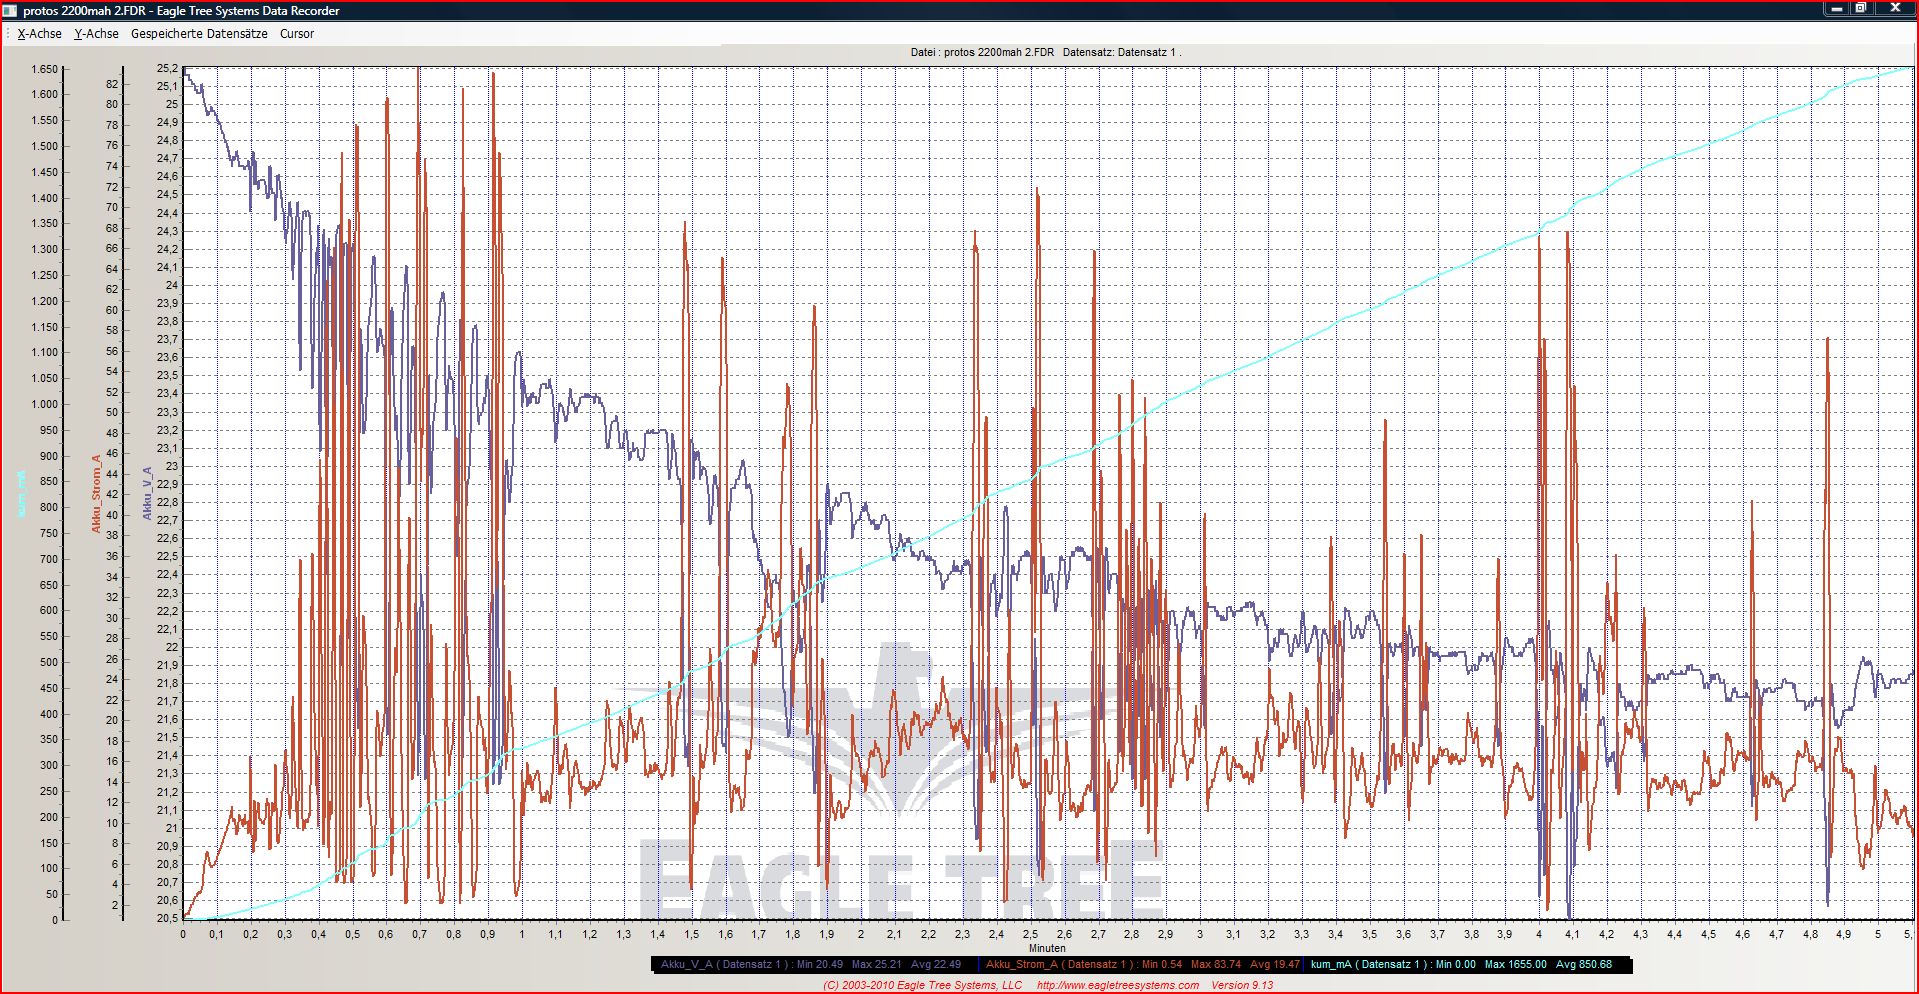Restore down the Data Recorder window
1919x994 pixels.
[1861, 9]
